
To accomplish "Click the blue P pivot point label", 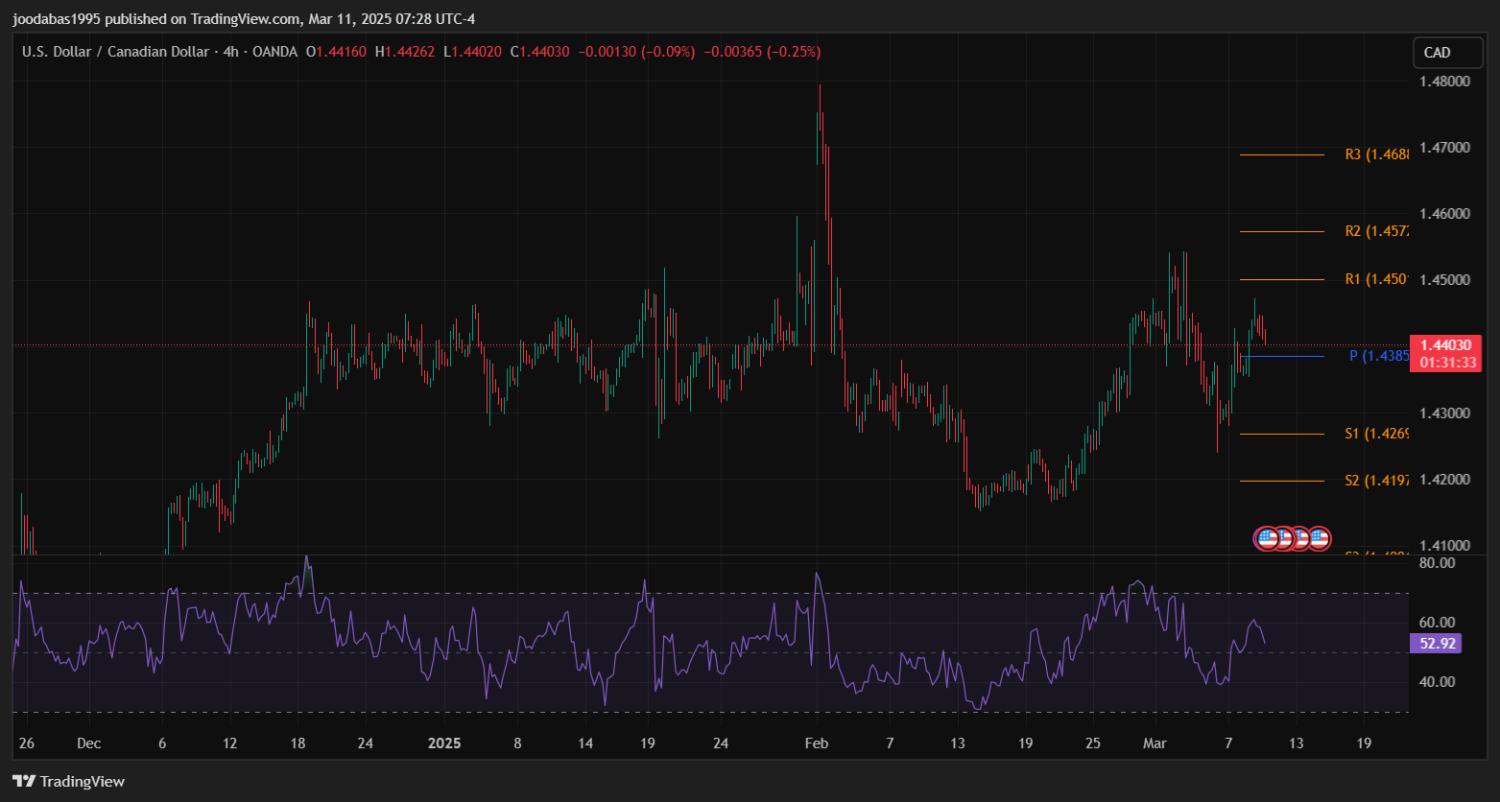I will click(1378, 356).
